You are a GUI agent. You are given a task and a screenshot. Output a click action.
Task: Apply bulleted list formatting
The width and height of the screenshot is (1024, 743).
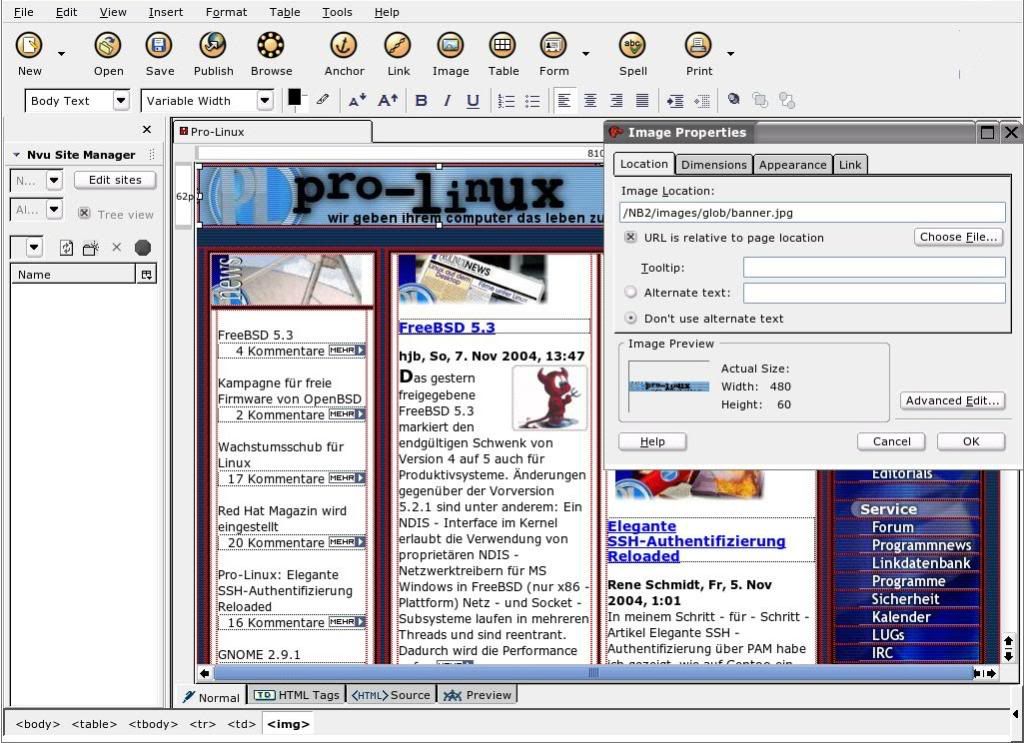[x=533, y=101]
